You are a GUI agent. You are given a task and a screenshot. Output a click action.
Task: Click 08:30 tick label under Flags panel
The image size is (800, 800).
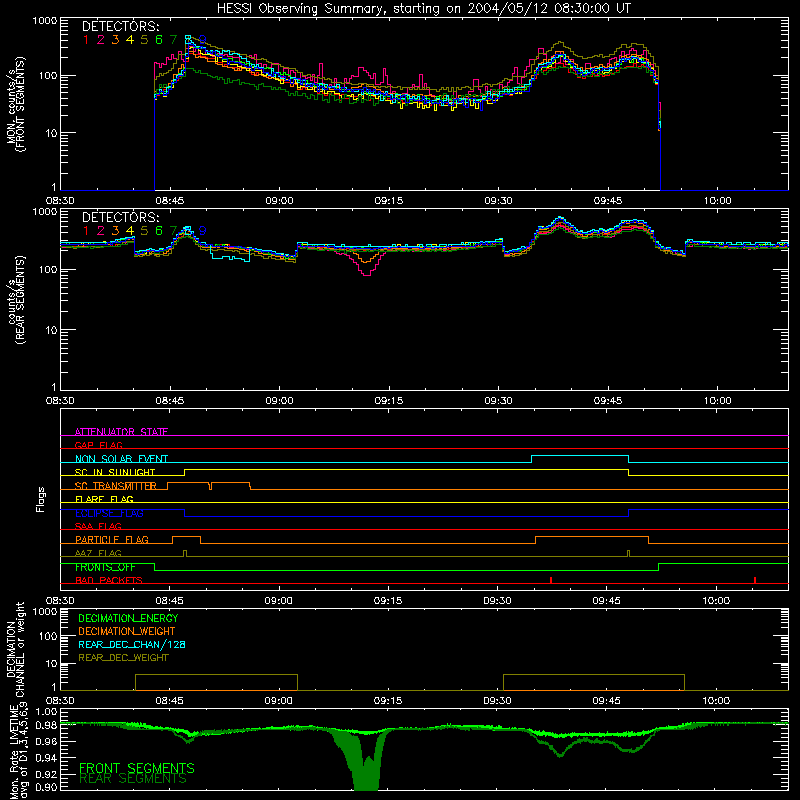tap(60, 601)
